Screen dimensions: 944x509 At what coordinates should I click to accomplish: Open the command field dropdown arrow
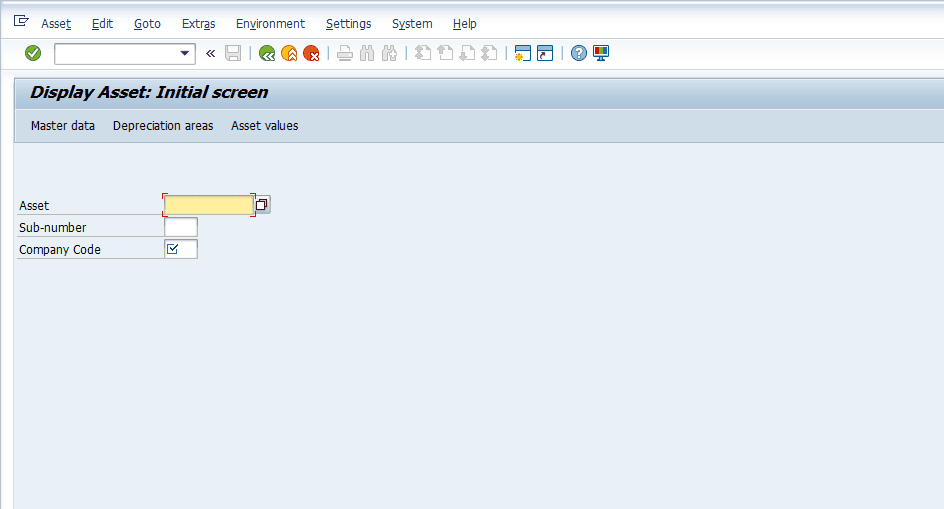185,54
